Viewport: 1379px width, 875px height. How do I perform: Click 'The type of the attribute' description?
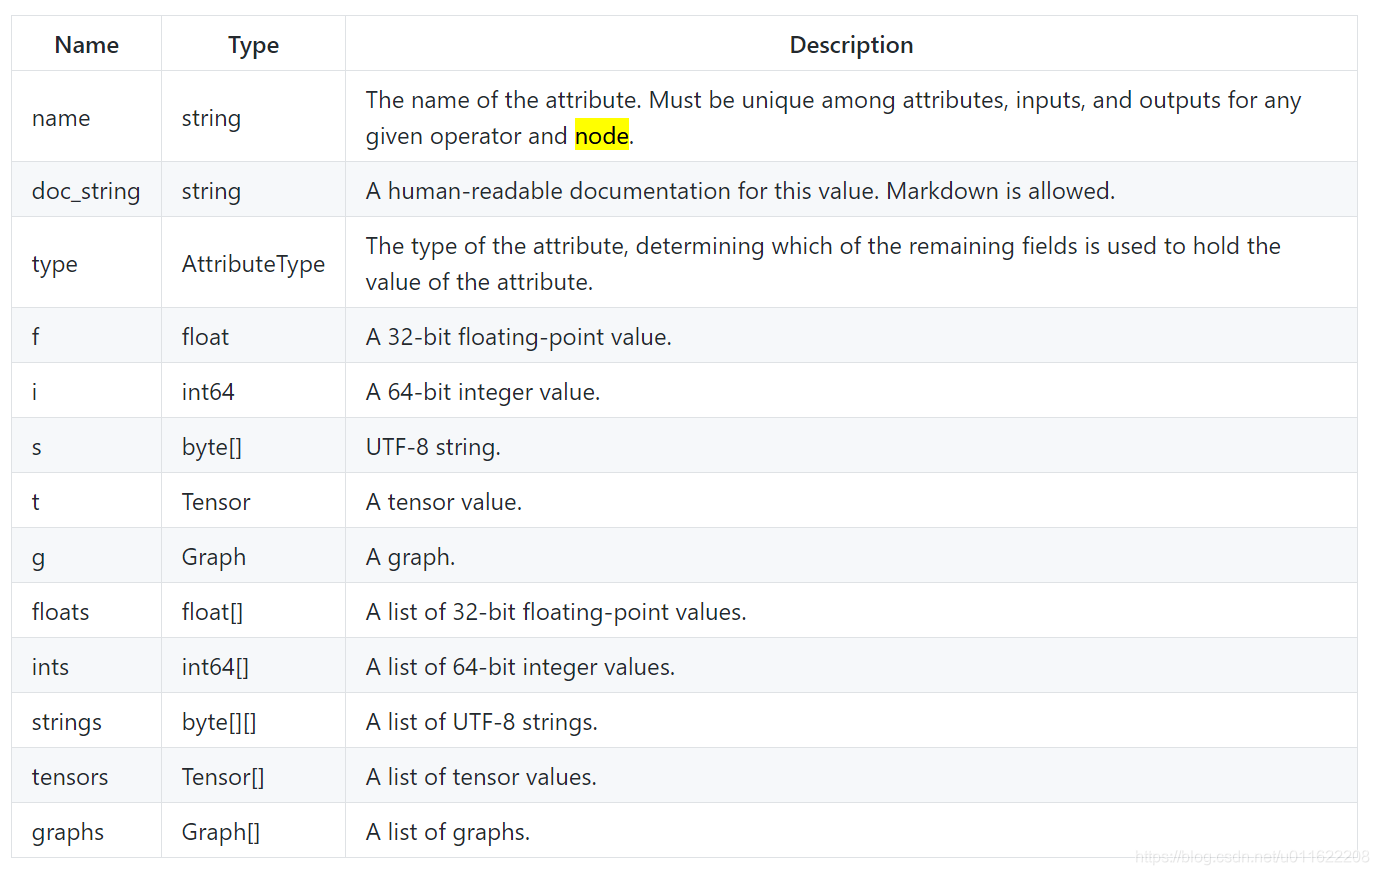pos(823,264)
